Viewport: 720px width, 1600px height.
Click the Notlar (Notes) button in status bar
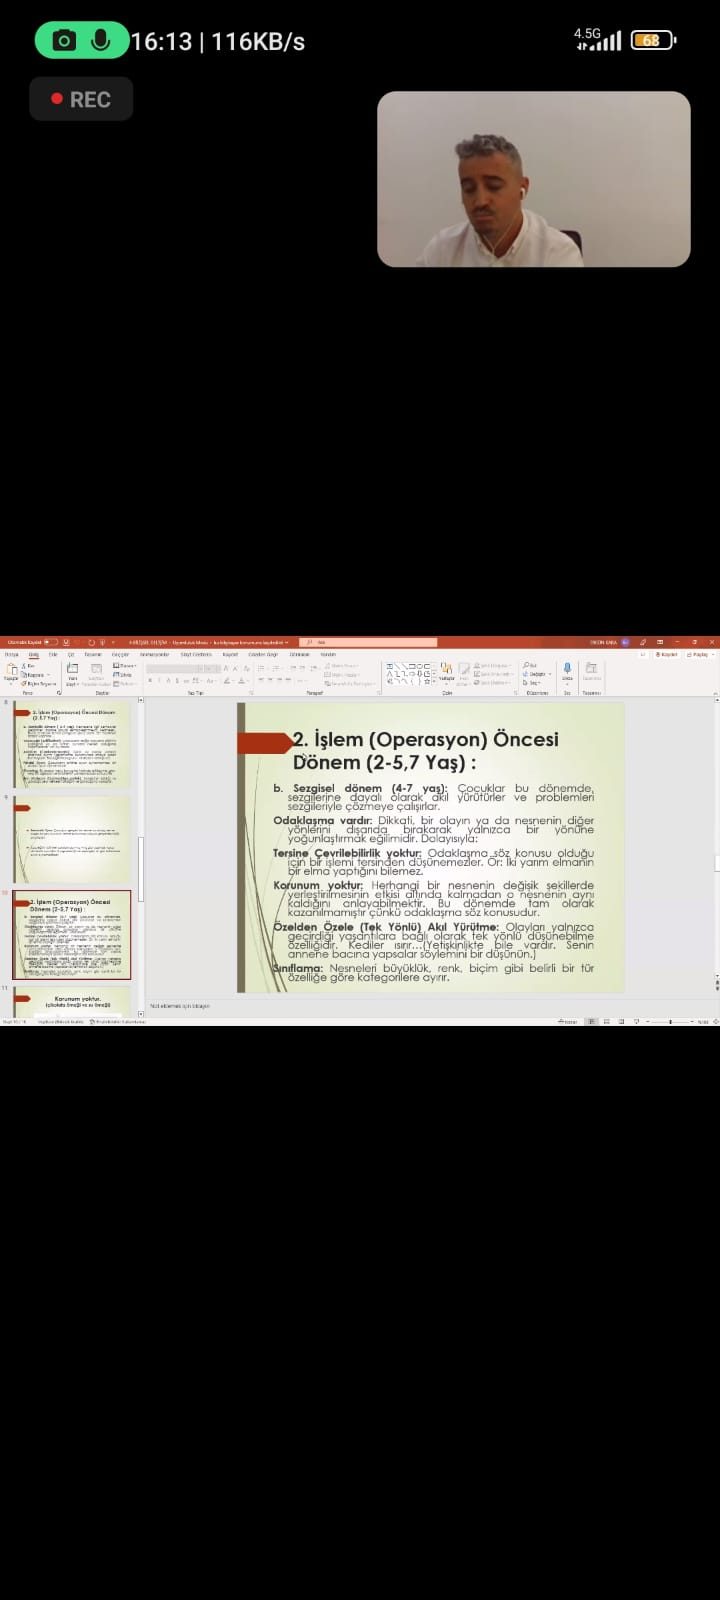(568, 1021)
